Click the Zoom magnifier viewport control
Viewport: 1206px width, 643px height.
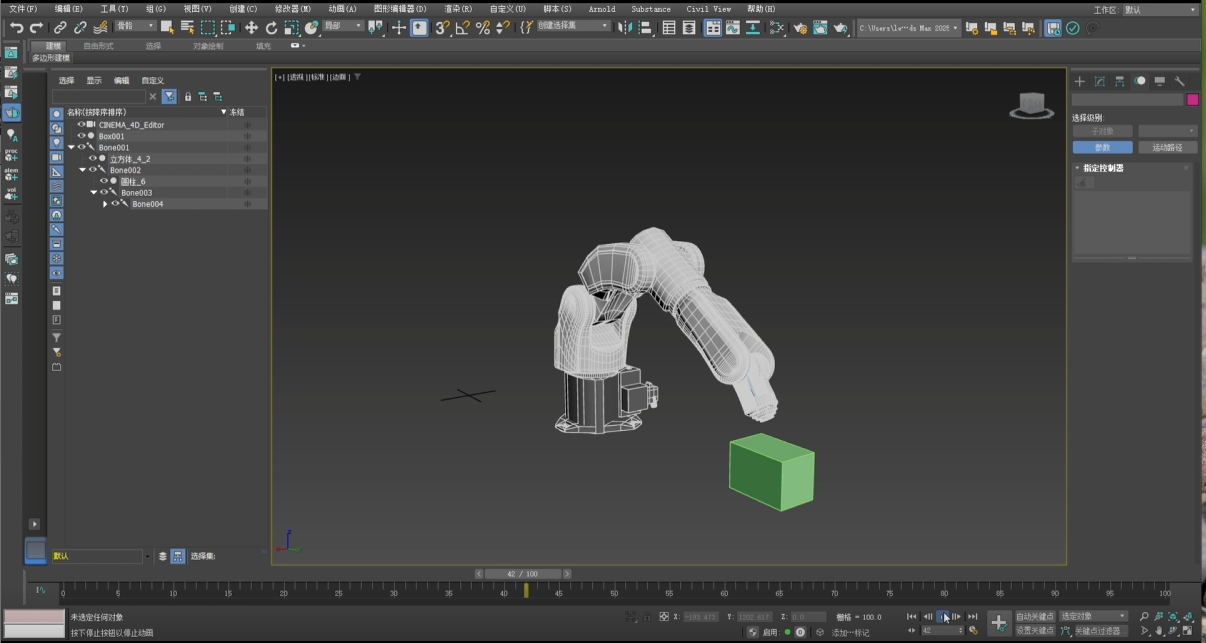click(1145, 617)
